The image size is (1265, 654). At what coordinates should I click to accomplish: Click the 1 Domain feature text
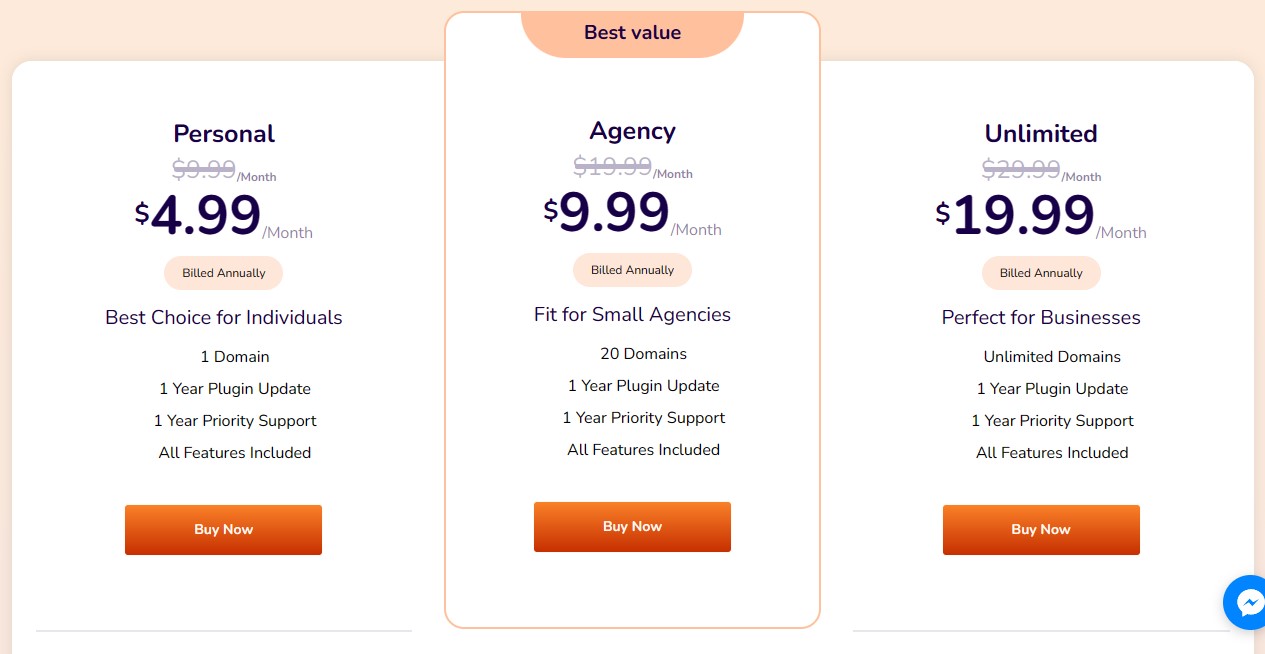pyautogui.click(x=234, y=356)
